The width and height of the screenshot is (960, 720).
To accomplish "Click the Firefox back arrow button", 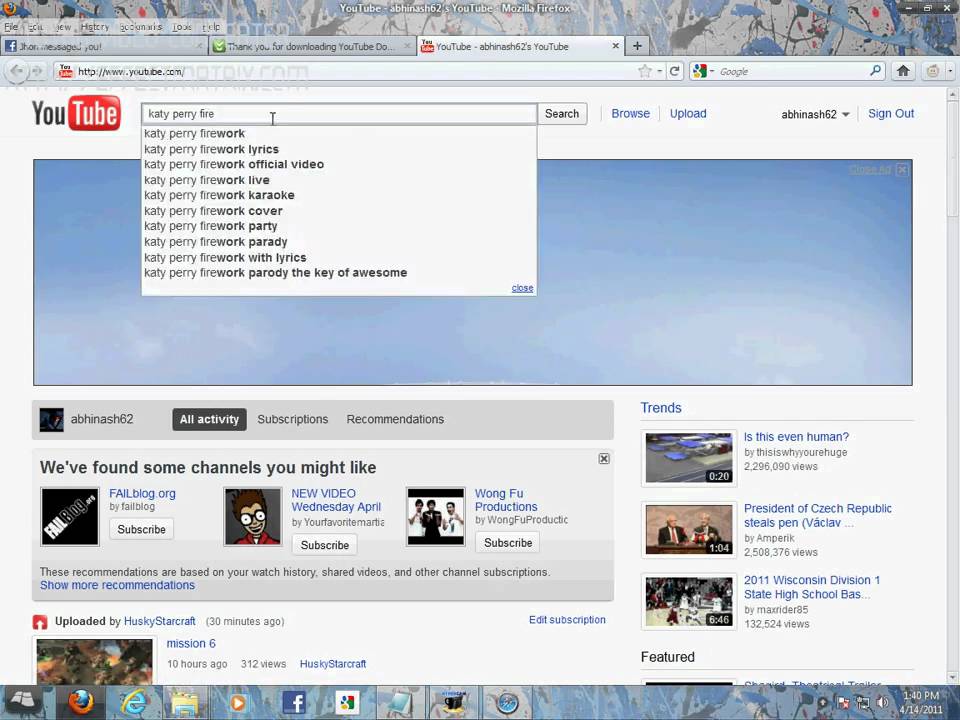I will coord(17,72).
